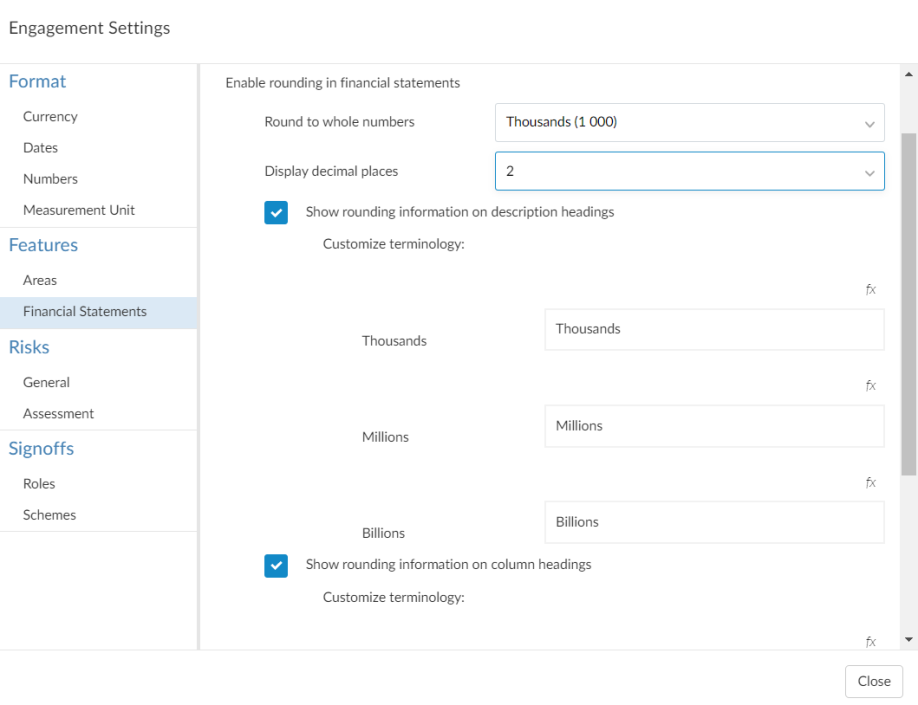
Task: Click the Thousands terminology text field
Action: 714,329
